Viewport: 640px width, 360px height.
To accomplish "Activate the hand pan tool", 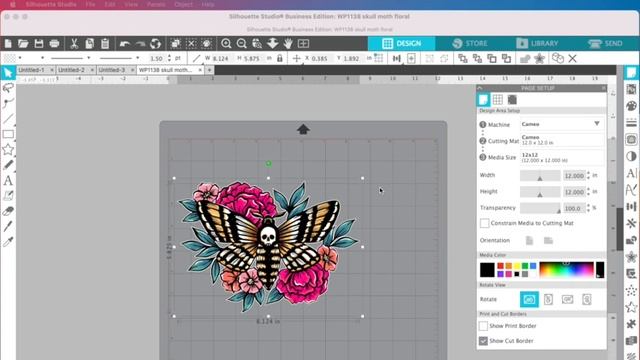I will pos(288,44).
